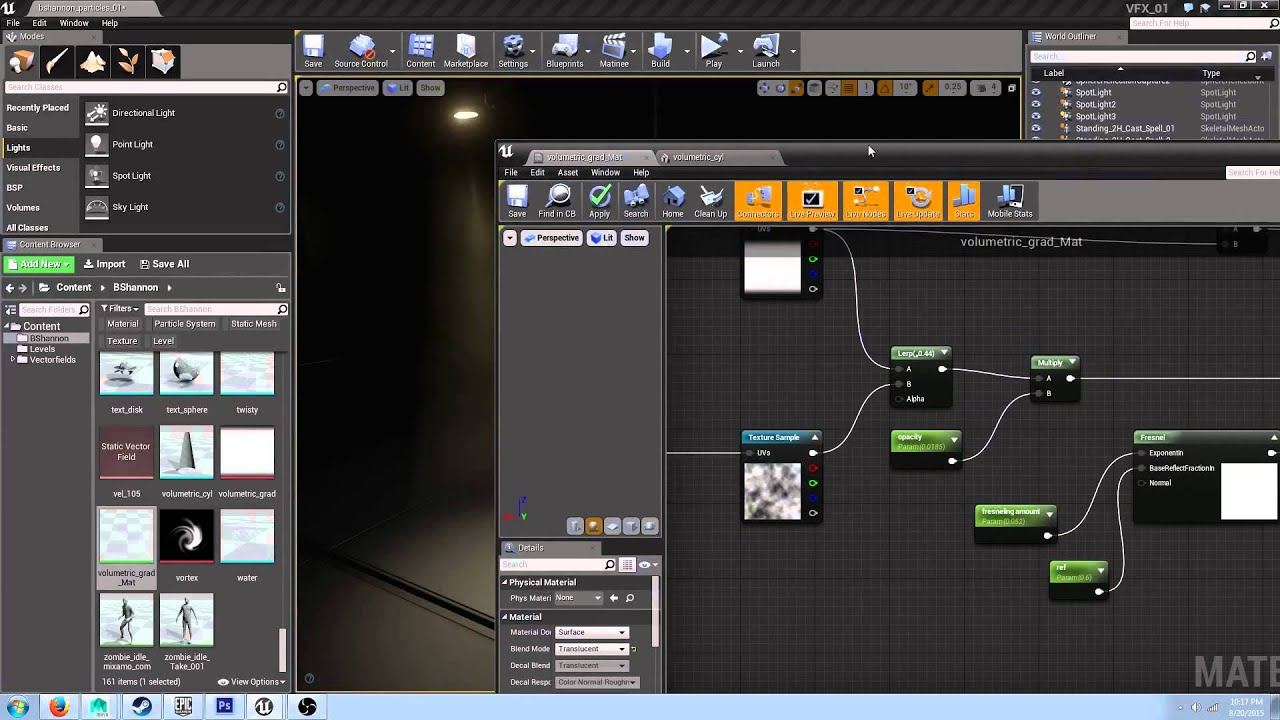Click Build in the main toolbar

pos(660,52)
